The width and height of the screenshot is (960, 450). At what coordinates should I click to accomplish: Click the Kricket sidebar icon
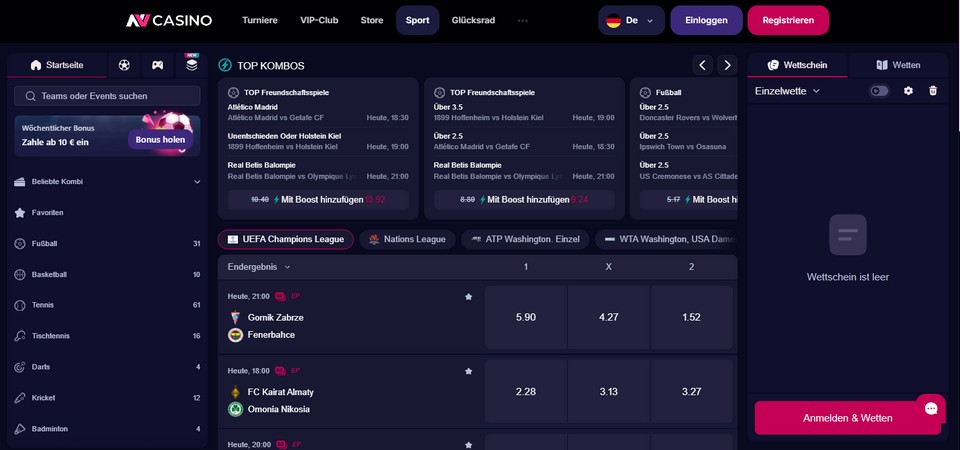pyautogui.click(x=20, y=398)
